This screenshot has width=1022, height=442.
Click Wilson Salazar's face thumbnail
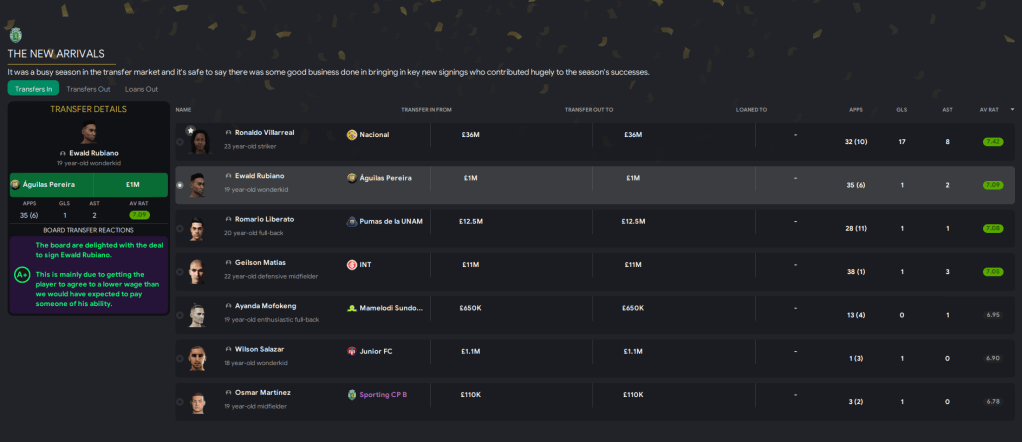click(197, 358)
